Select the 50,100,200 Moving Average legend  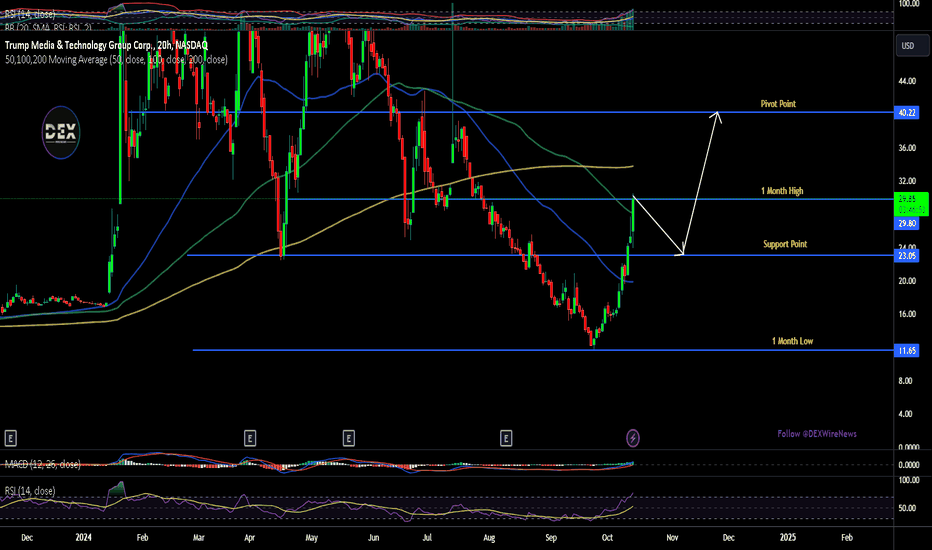116,59
